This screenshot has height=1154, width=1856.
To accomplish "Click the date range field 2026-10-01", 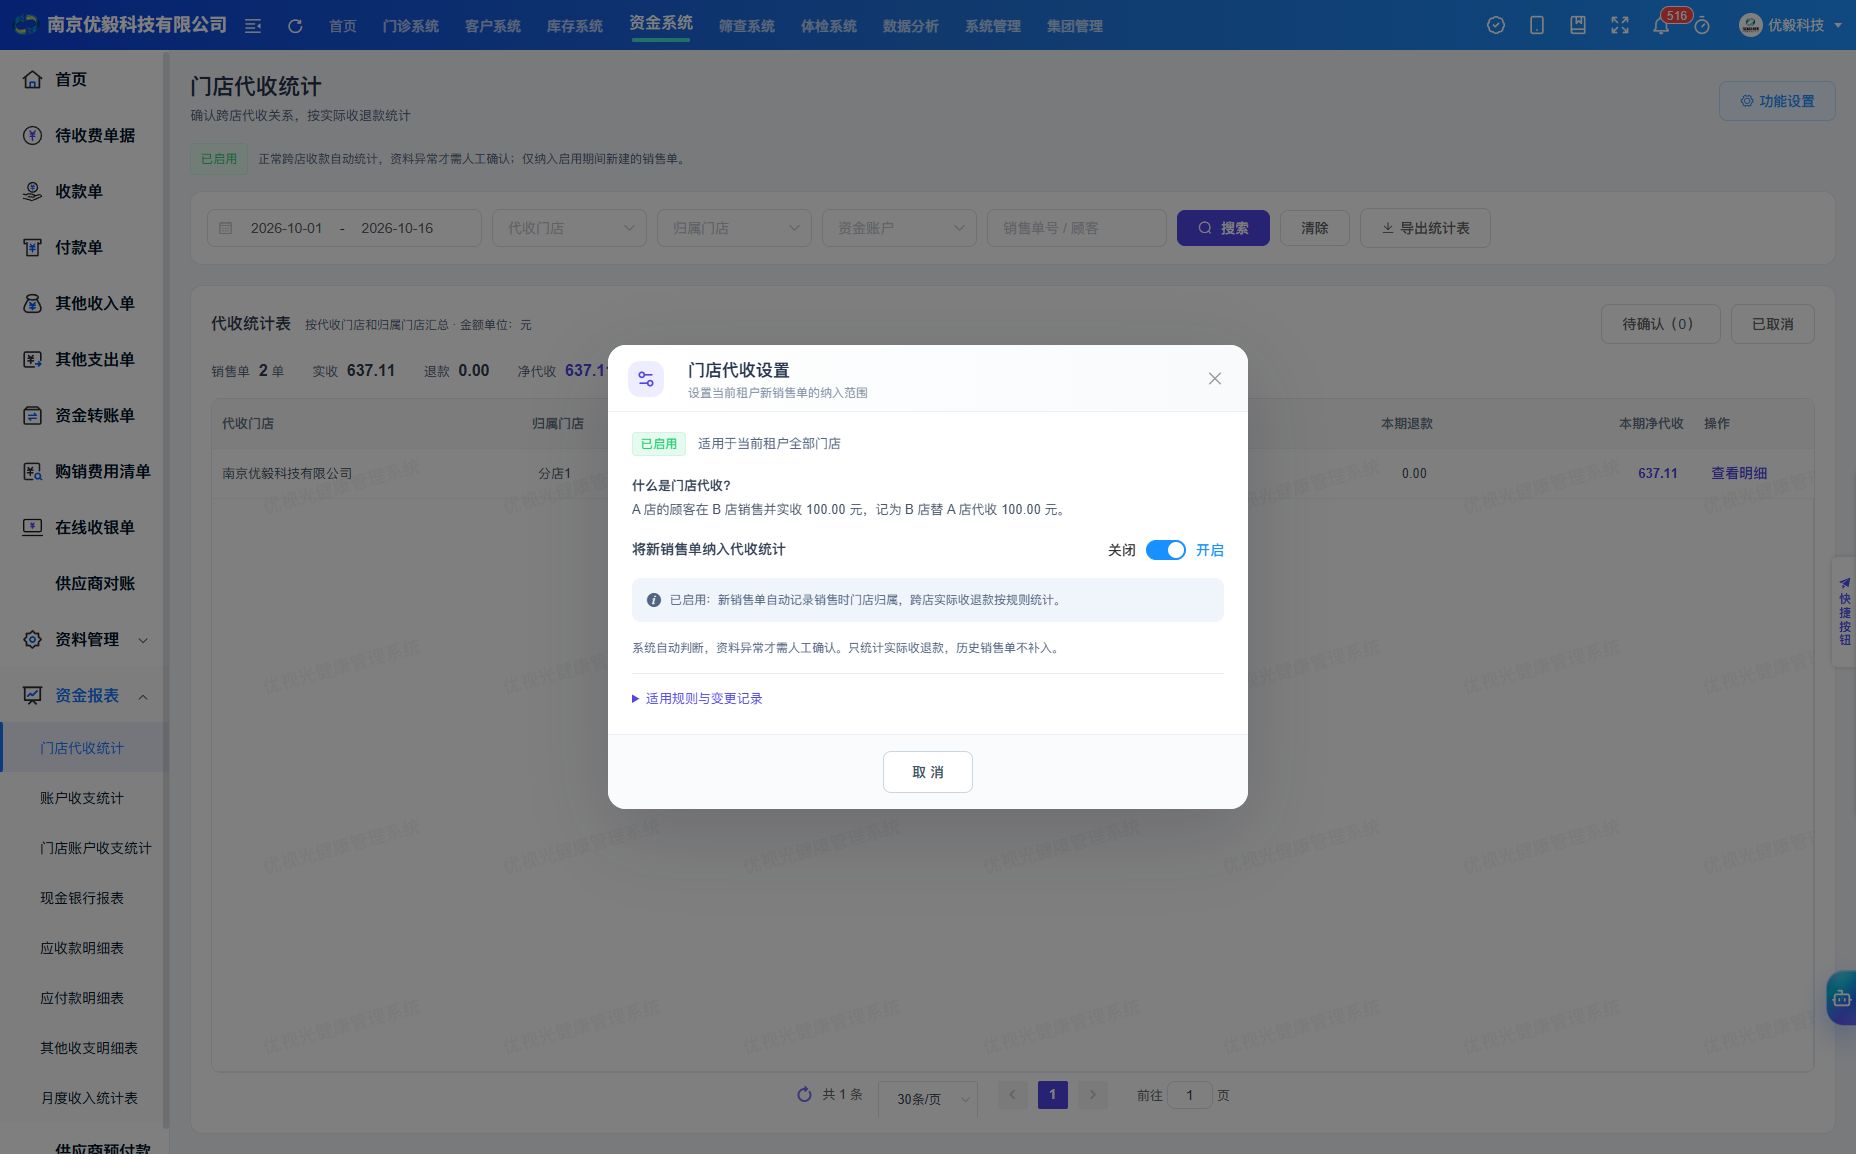I will 344,228.
